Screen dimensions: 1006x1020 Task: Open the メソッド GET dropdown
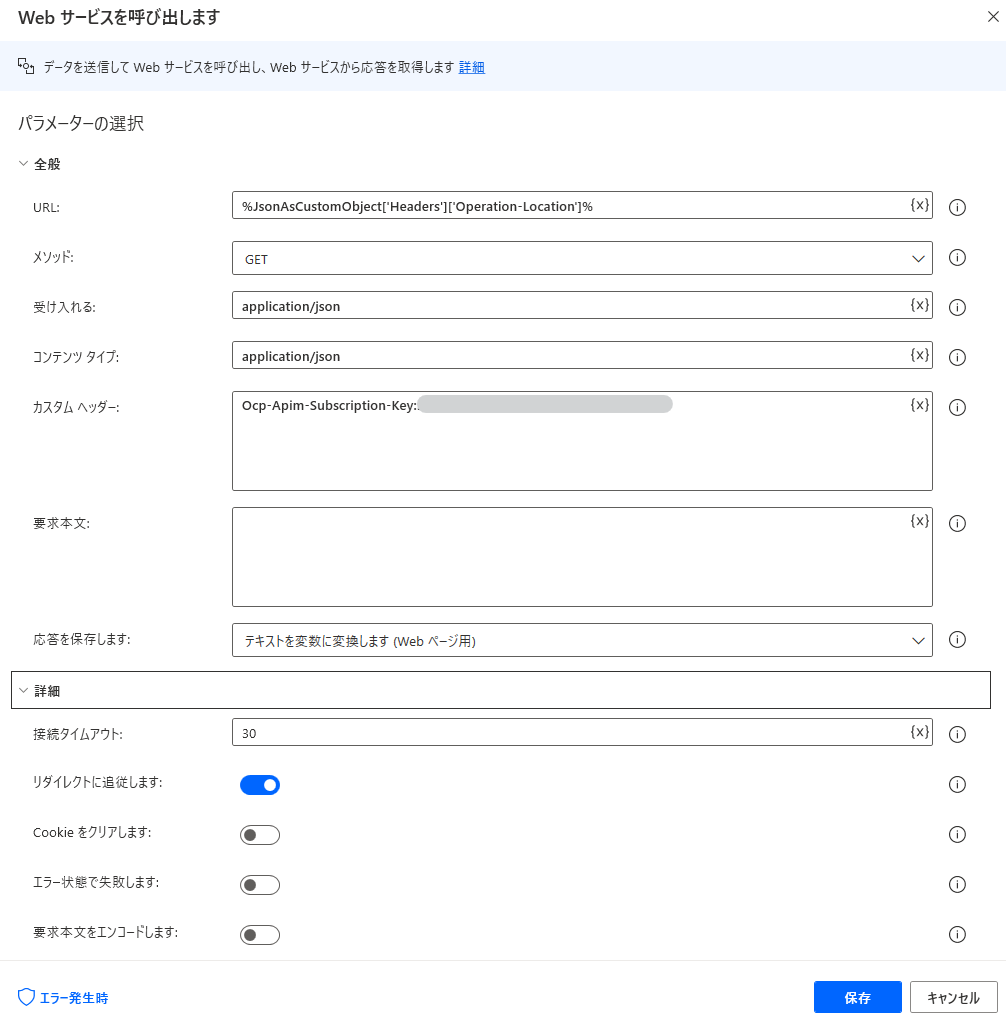[x=582, y=259]
